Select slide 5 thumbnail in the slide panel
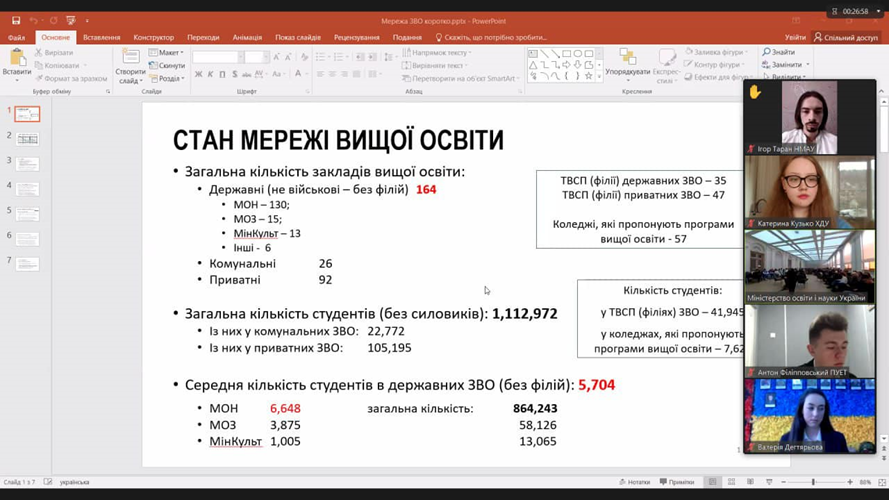 27,214
